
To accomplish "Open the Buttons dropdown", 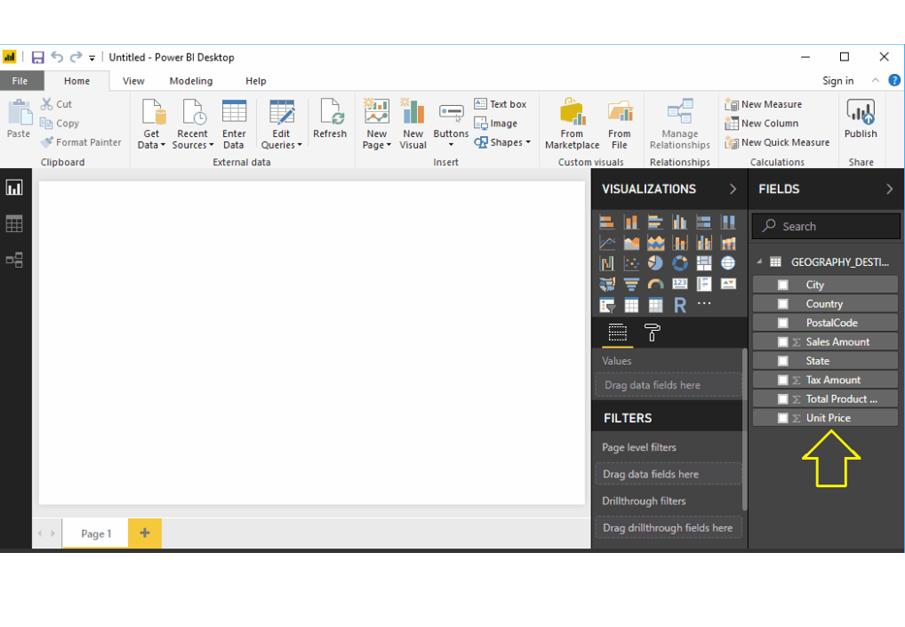I will 451,124.
